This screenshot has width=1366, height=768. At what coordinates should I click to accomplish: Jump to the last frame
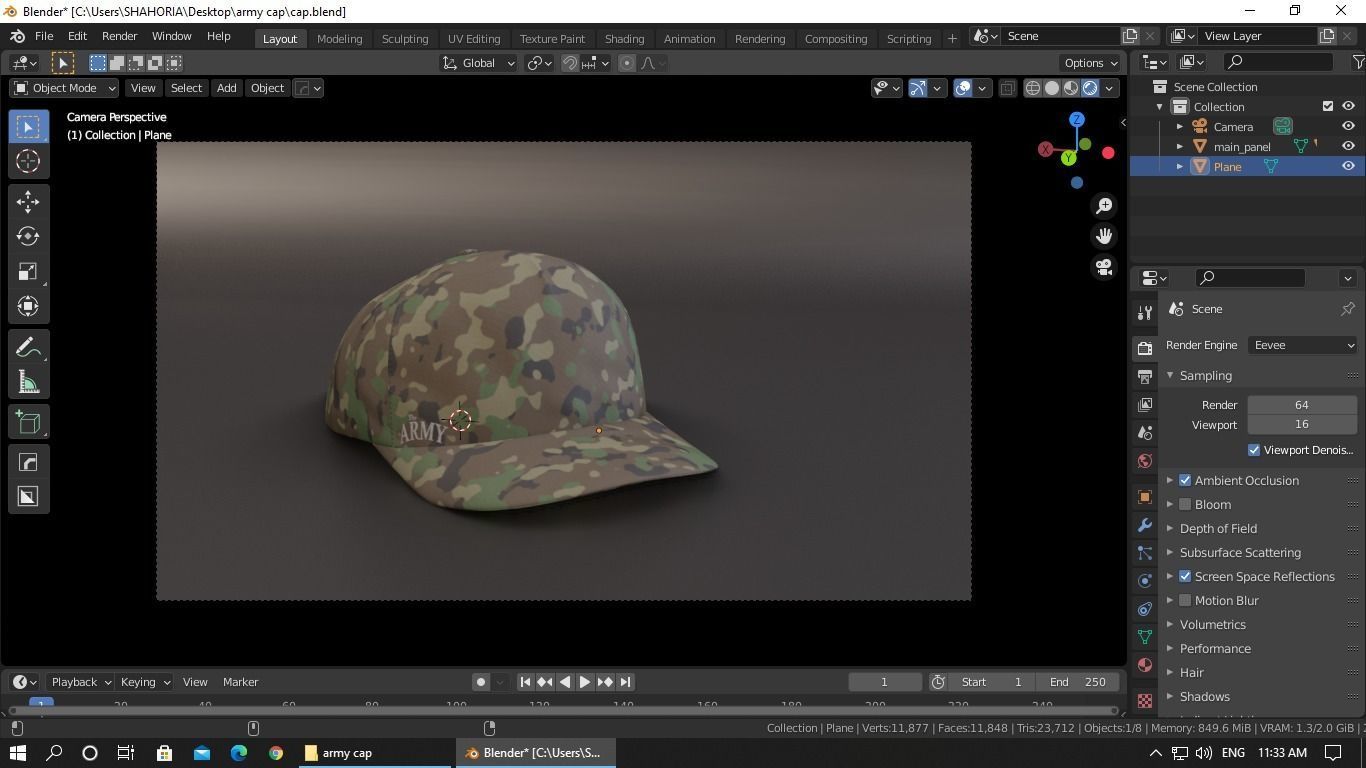click(625, 682)
